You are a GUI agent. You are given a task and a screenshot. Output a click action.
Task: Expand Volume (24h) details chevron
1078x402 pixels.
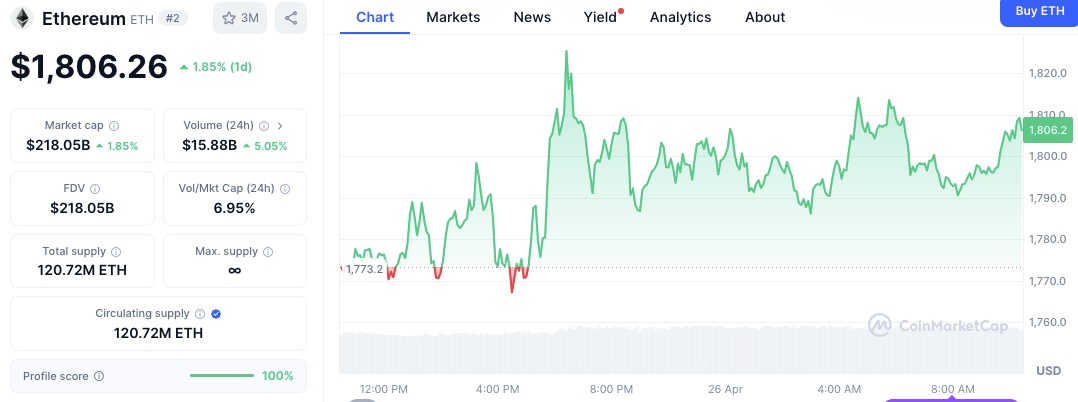[x=280, y=126]
